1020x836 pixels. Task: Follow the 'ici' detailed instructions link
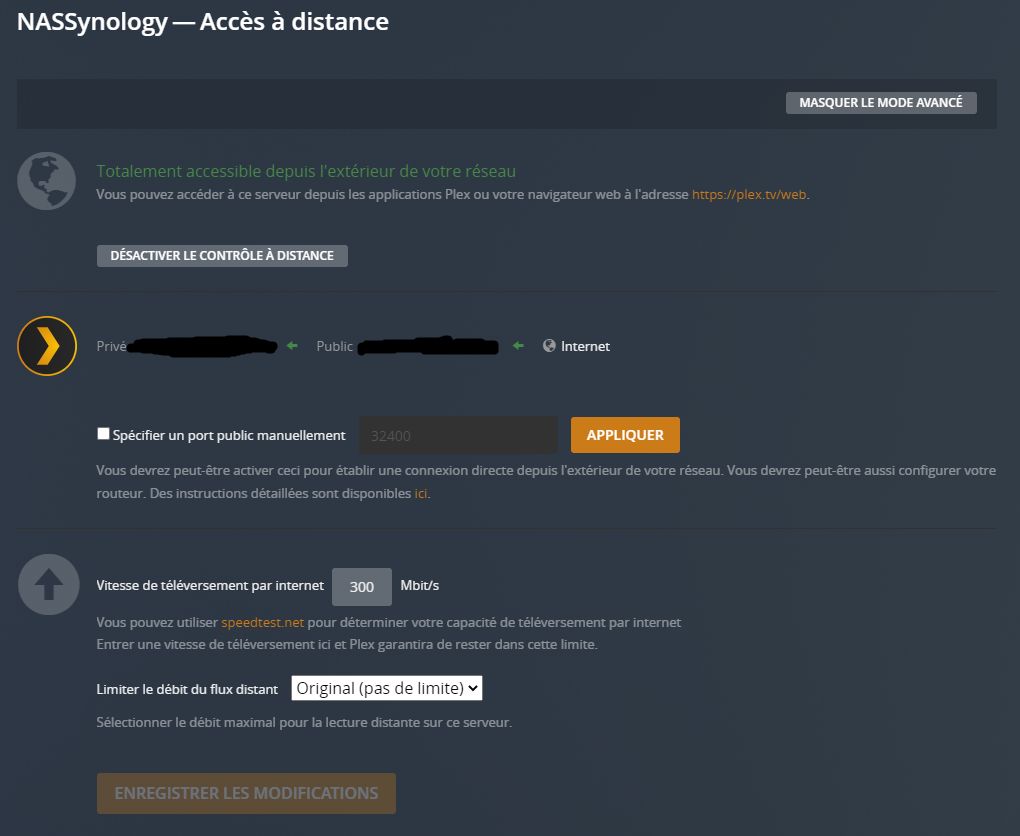[x=421, y=493]
